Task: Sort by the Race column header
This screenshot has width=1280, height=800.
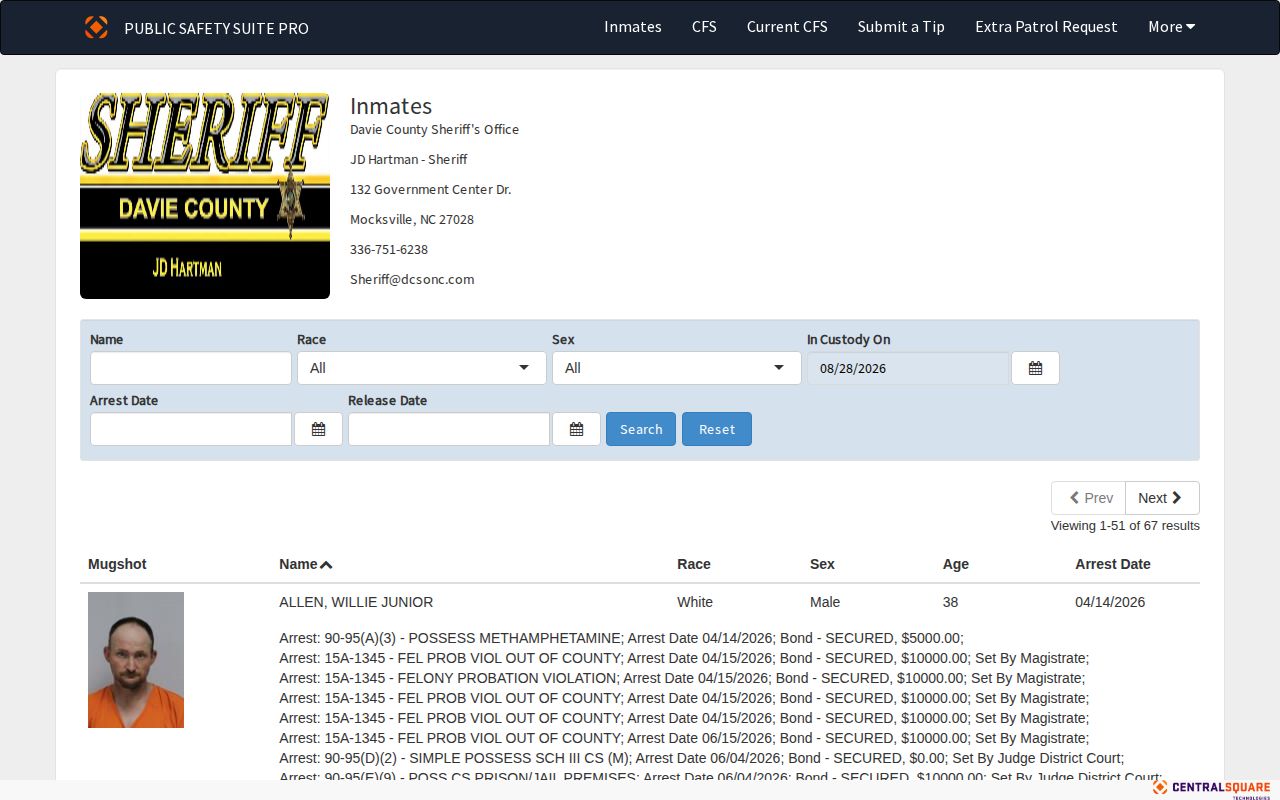Action: [694, 564]
